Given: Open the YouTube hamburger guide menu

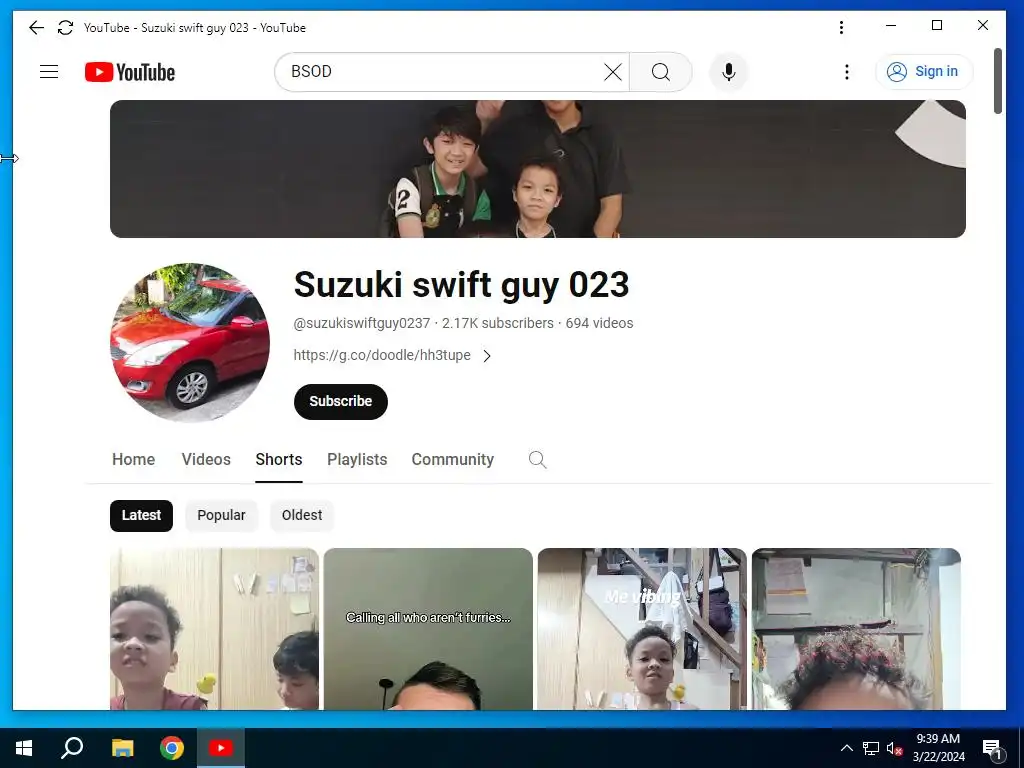Looking at the screenshot, I should pyautogui.click(x=49, y=71).
